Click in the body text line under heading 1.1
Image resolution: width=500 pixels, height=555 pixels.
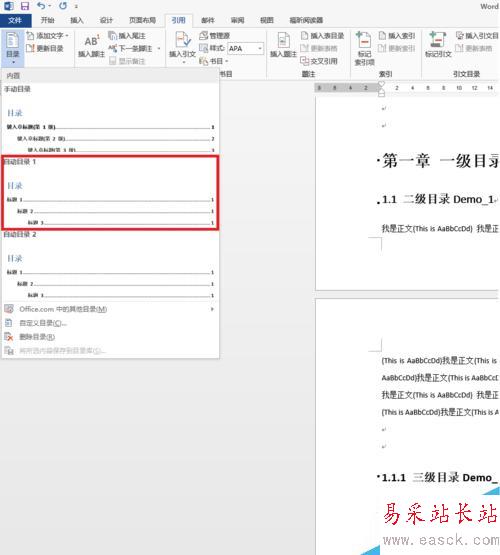coord(440,229)
